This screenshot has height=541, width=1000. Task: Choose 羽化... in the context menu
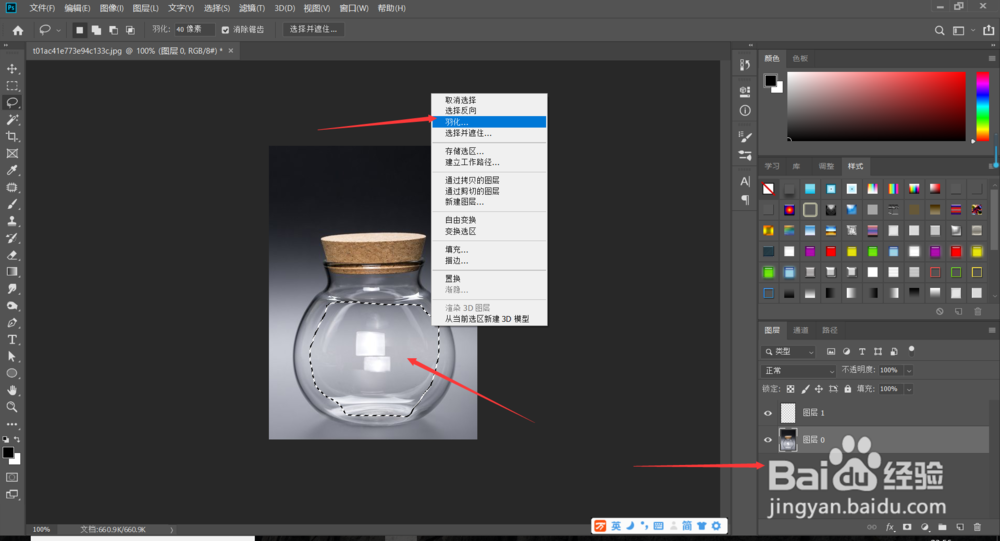(x=489, y=122)
